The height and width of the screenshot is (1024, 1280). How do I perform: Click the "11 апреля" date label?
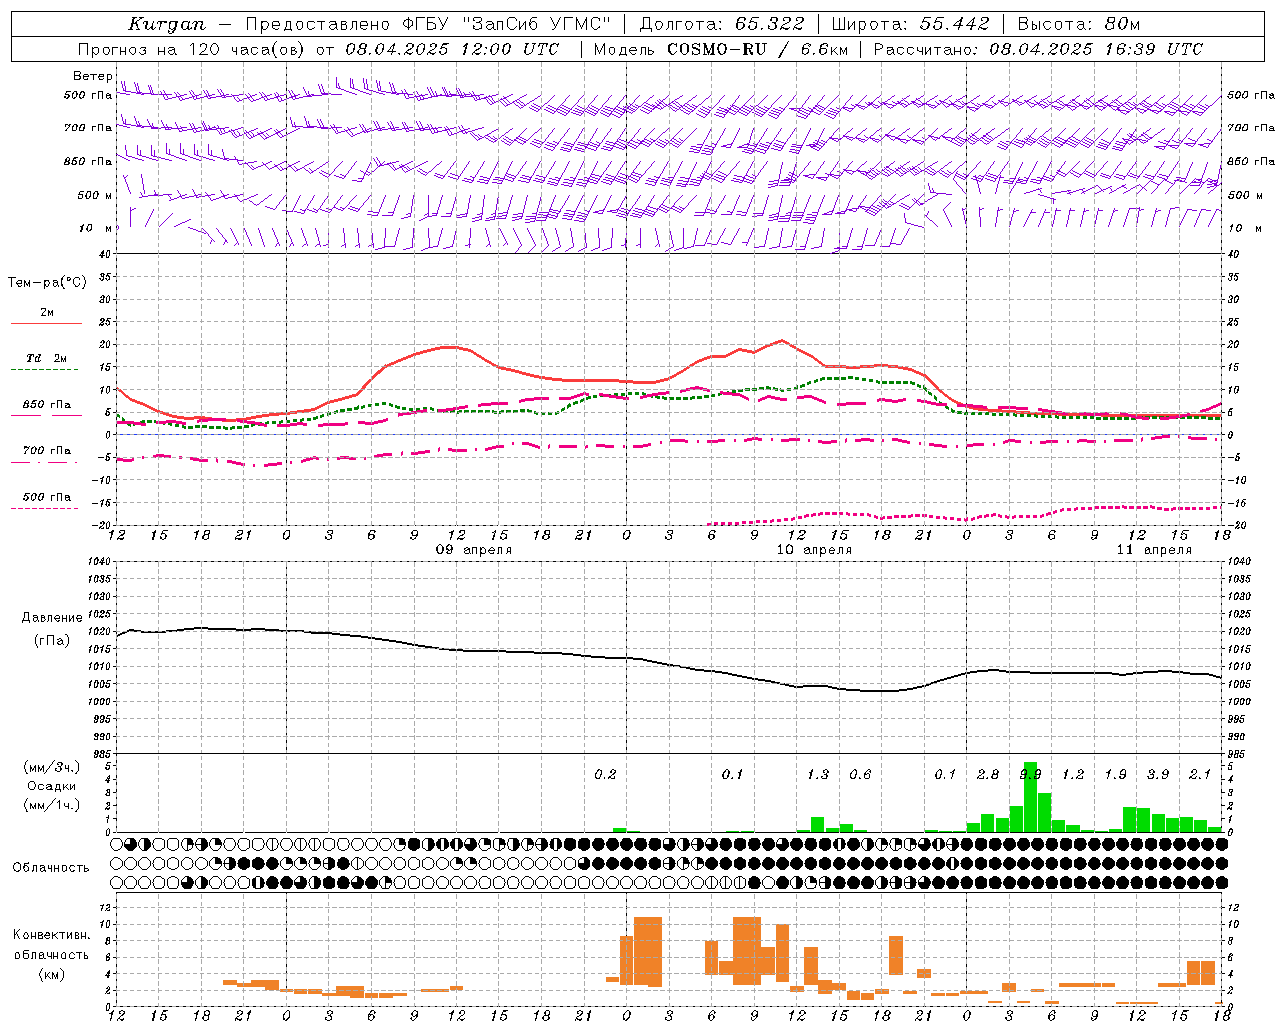click(x=1154, y=550)
